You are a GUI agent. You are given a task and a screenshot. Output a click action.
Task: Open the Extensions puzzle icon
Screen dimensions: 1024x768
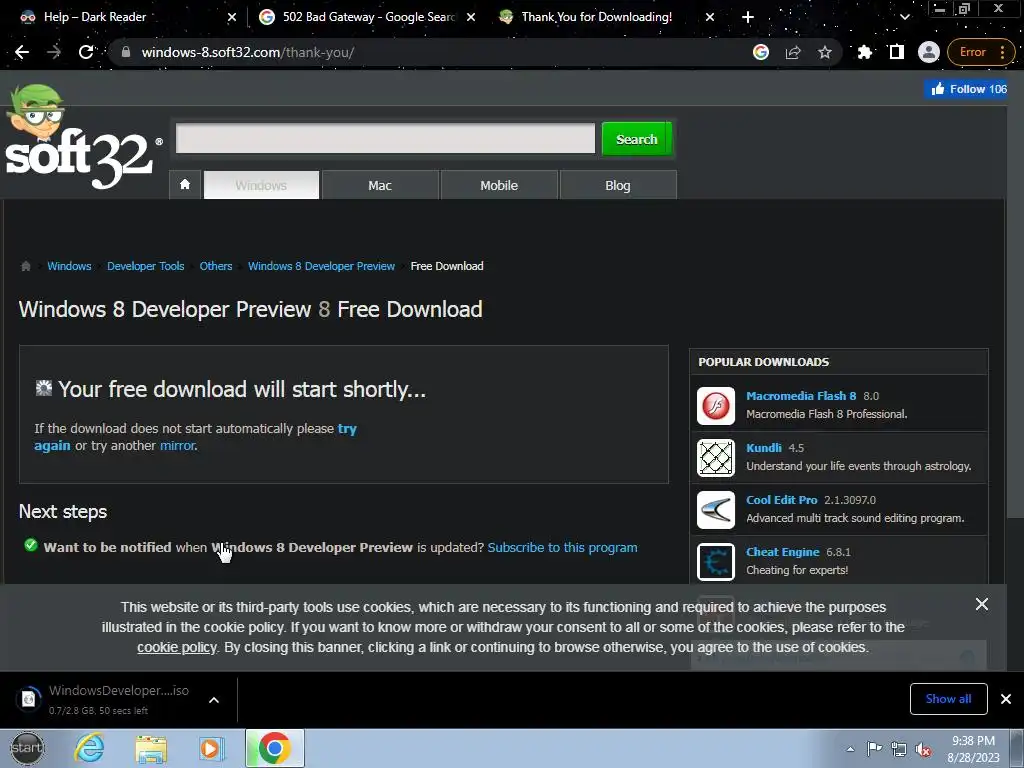tap(865, 52)
